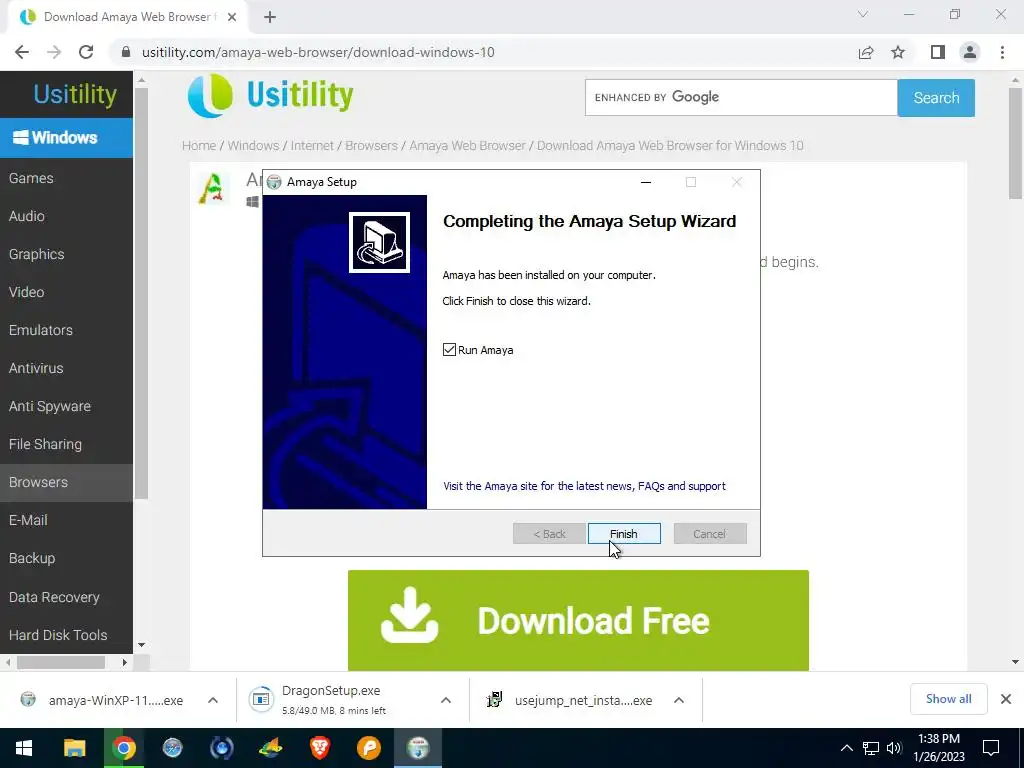Open the Audio category
The image size is (1024, 768).
pyautogui.click(x=27, y=216)
